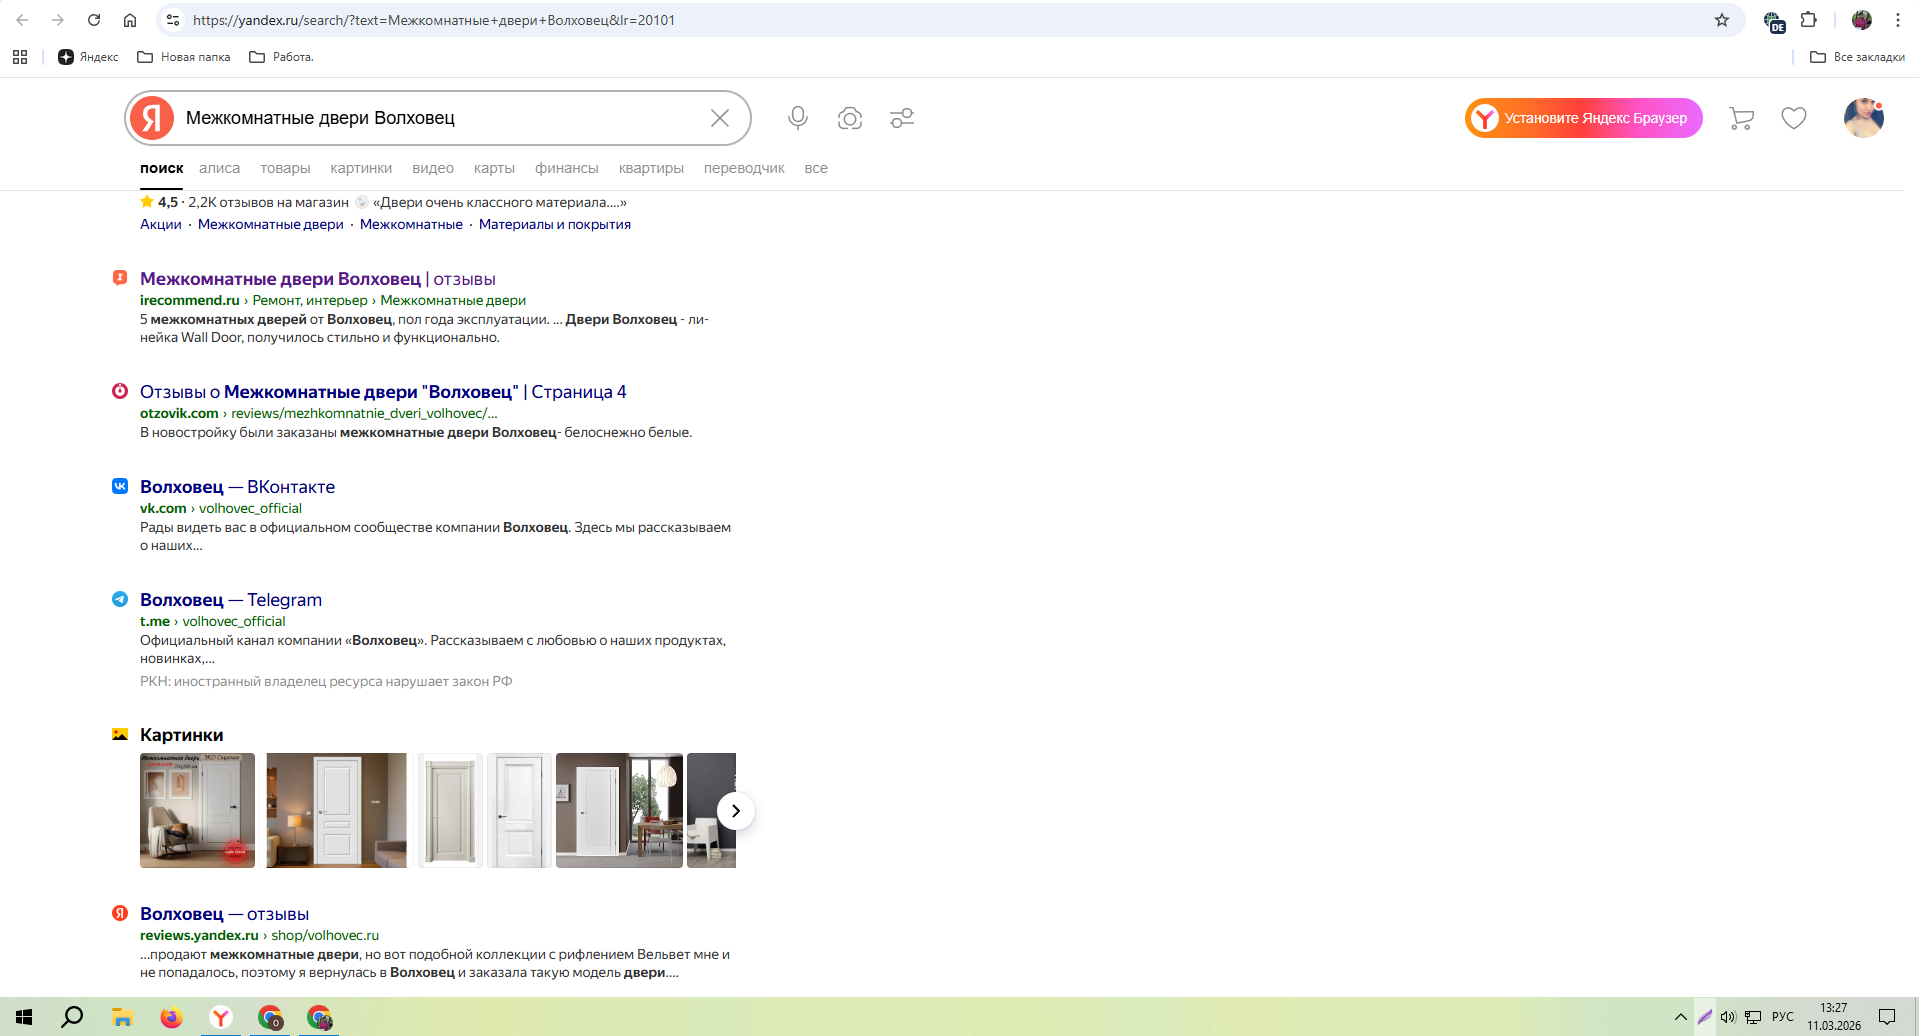1919x1036 pixels.
Task: Switch to the 'картинки' tab
Action: point(361,168)
